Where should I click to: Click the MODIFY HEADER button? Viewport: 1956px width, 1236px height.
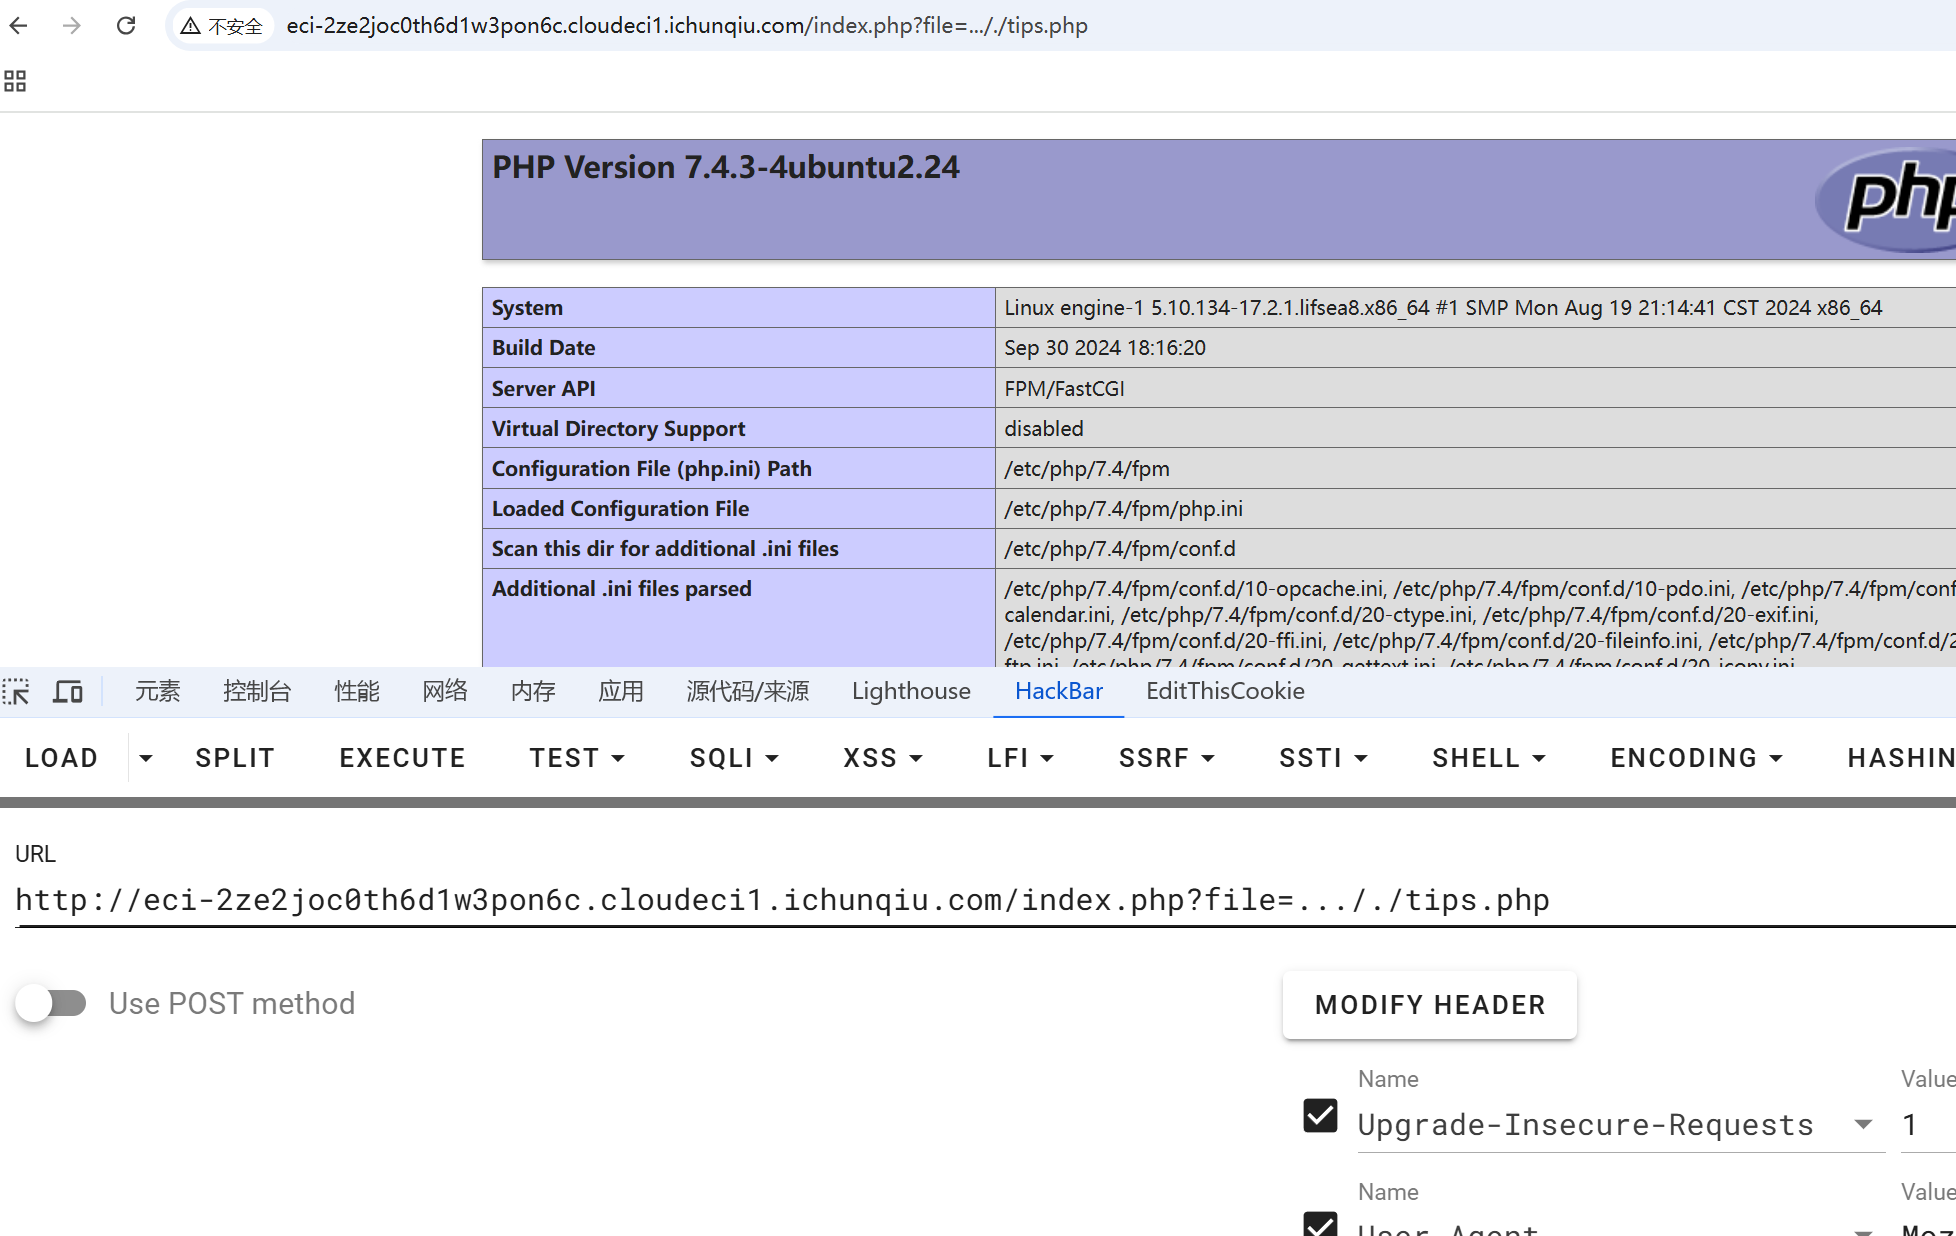(1429, 1005)
